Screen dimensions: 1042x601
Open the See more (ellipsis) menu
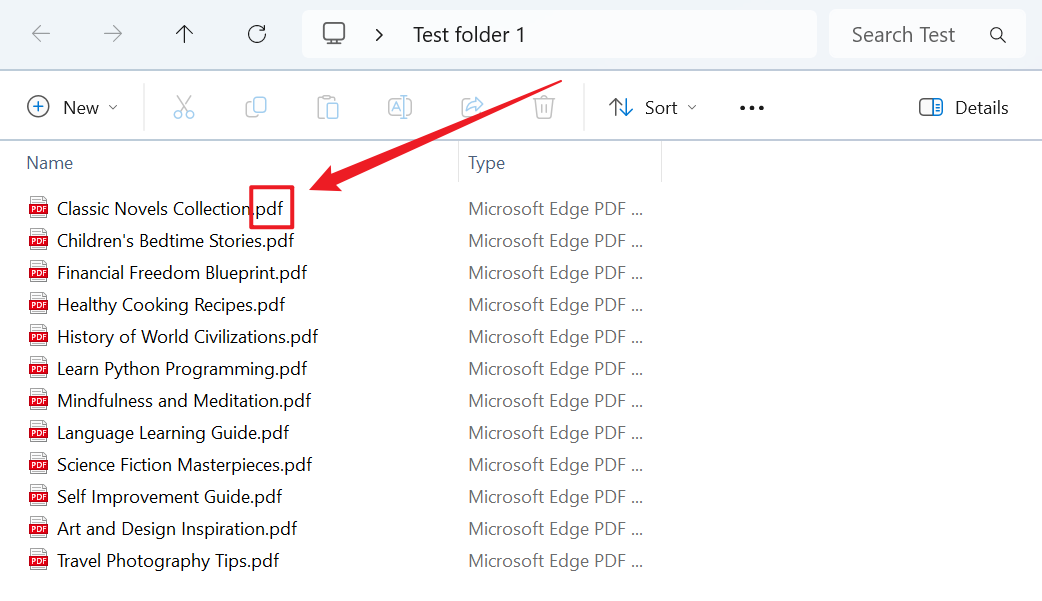point(751,107)
